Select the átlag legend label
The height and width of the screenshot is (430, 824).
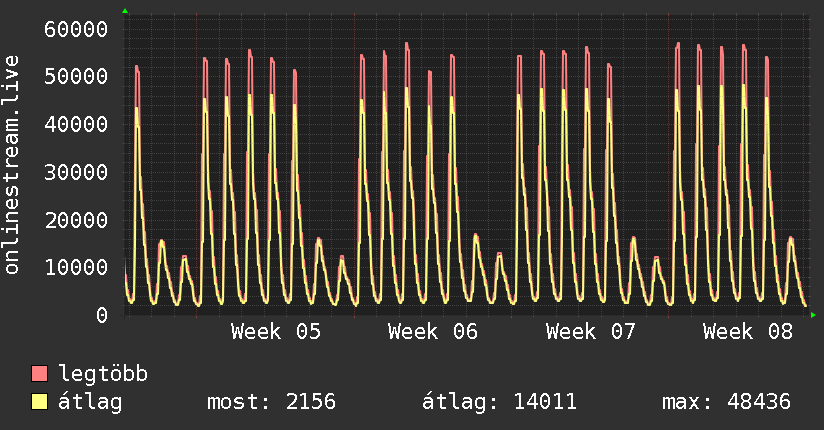point(90,402)
